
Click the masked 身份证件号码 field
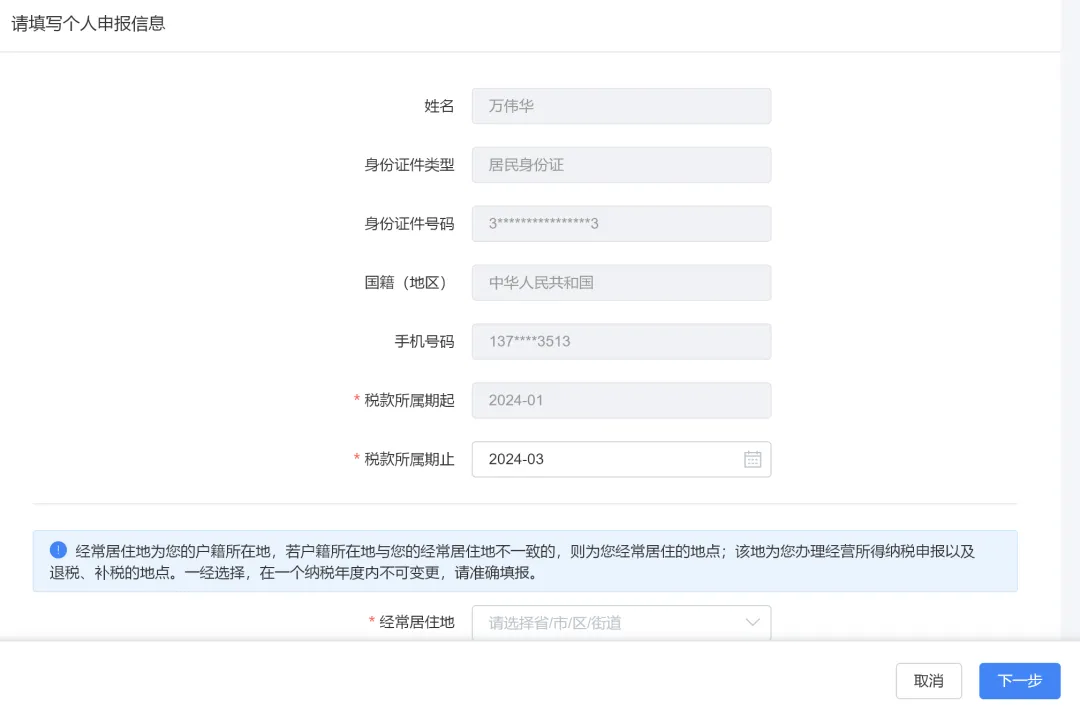click(x=621, y=223)
